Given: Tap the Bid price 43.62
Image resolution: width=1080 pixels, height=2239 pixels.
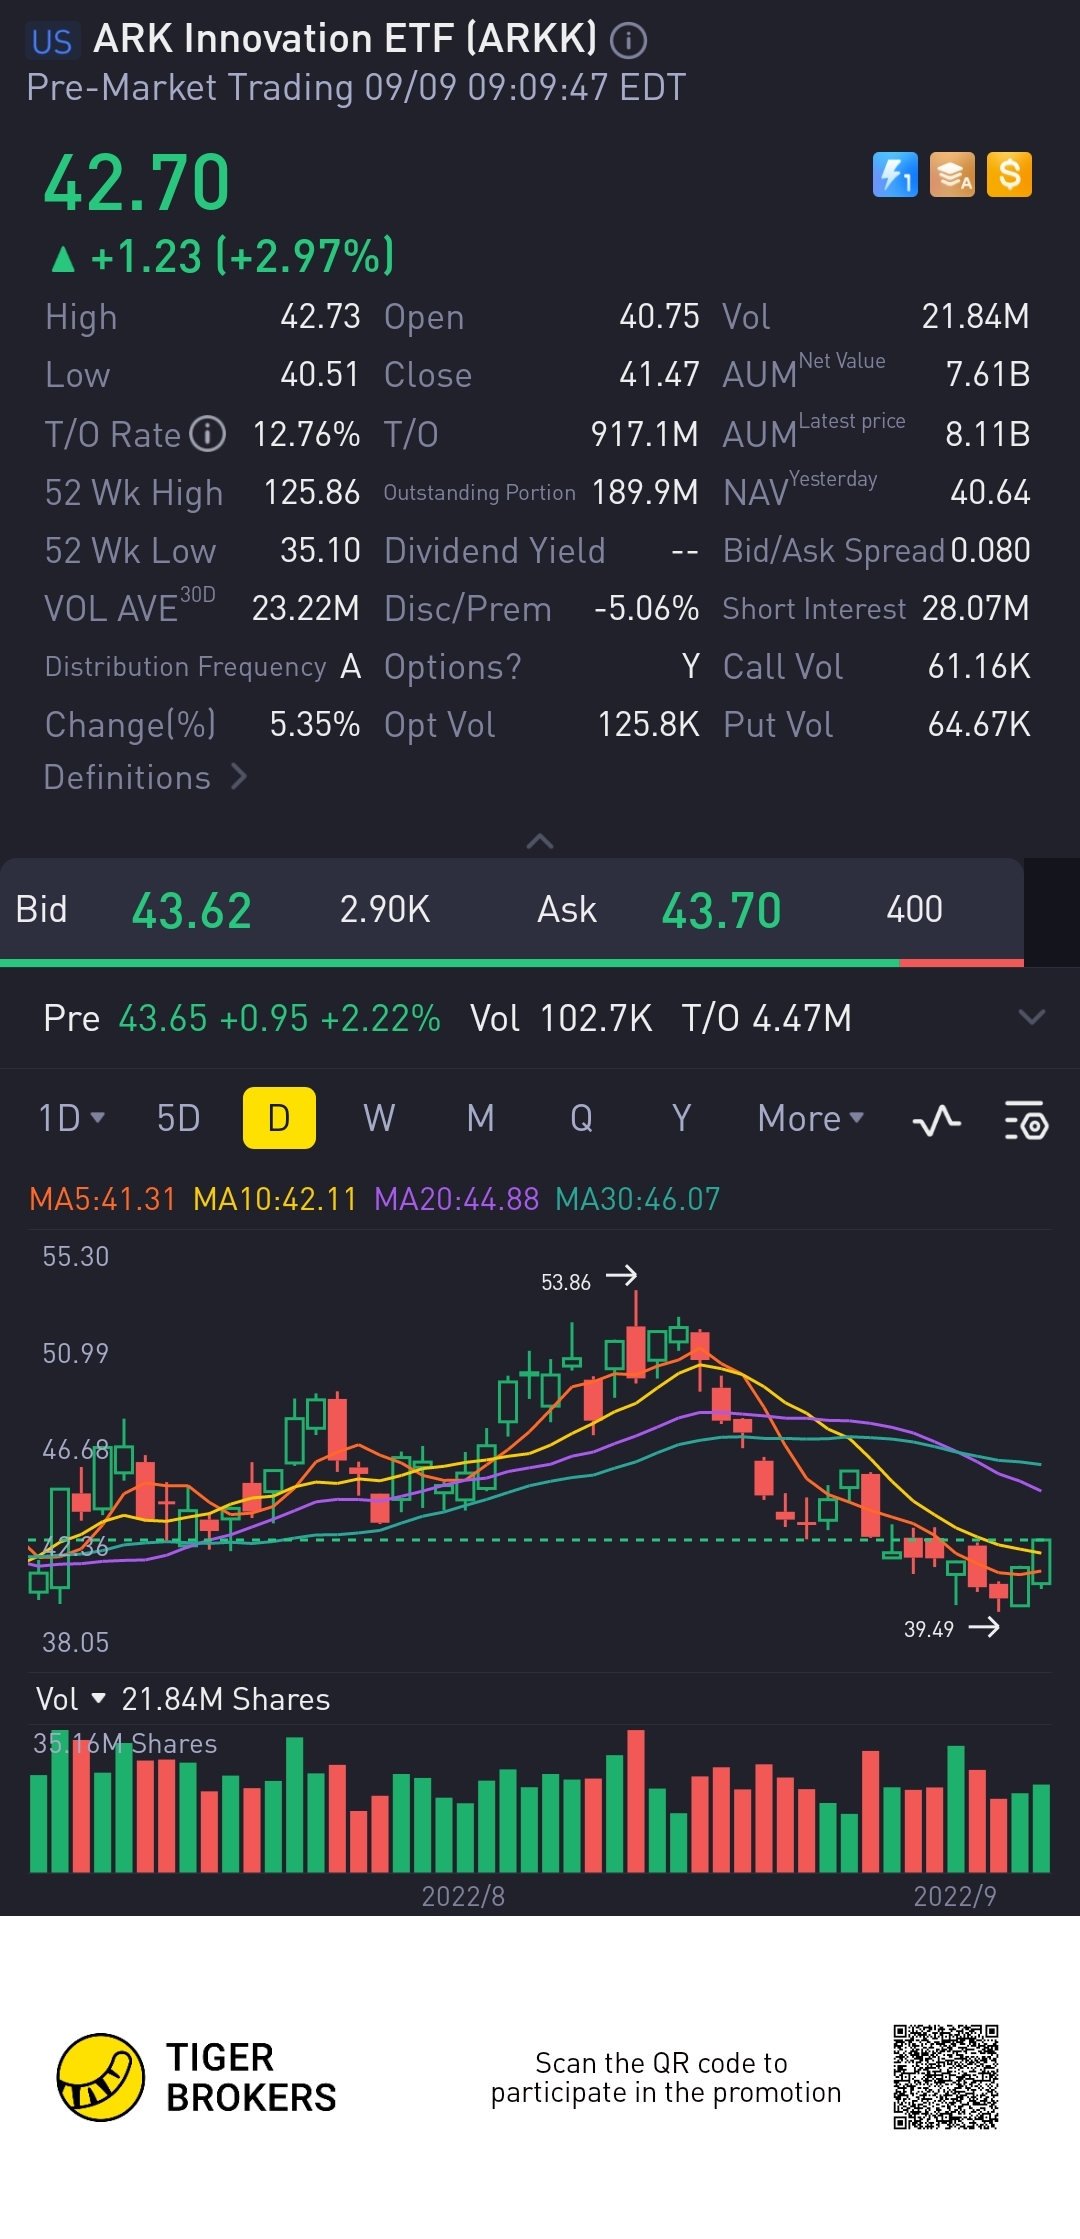Looking at the screenshot, I should pos(192,910).
